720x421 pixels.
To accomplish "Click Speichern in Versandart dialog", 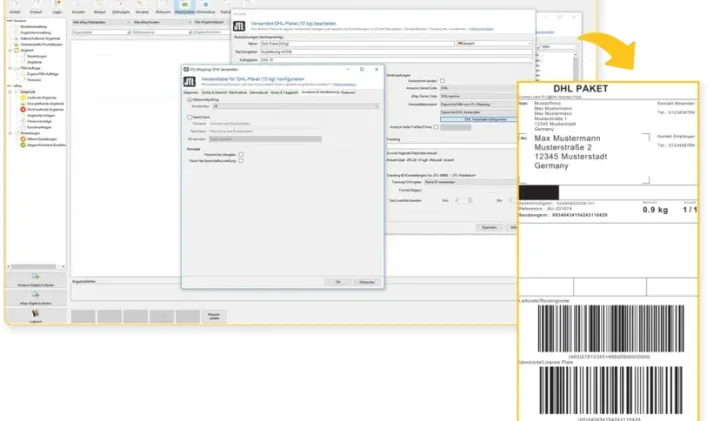I will pos(489,228).
